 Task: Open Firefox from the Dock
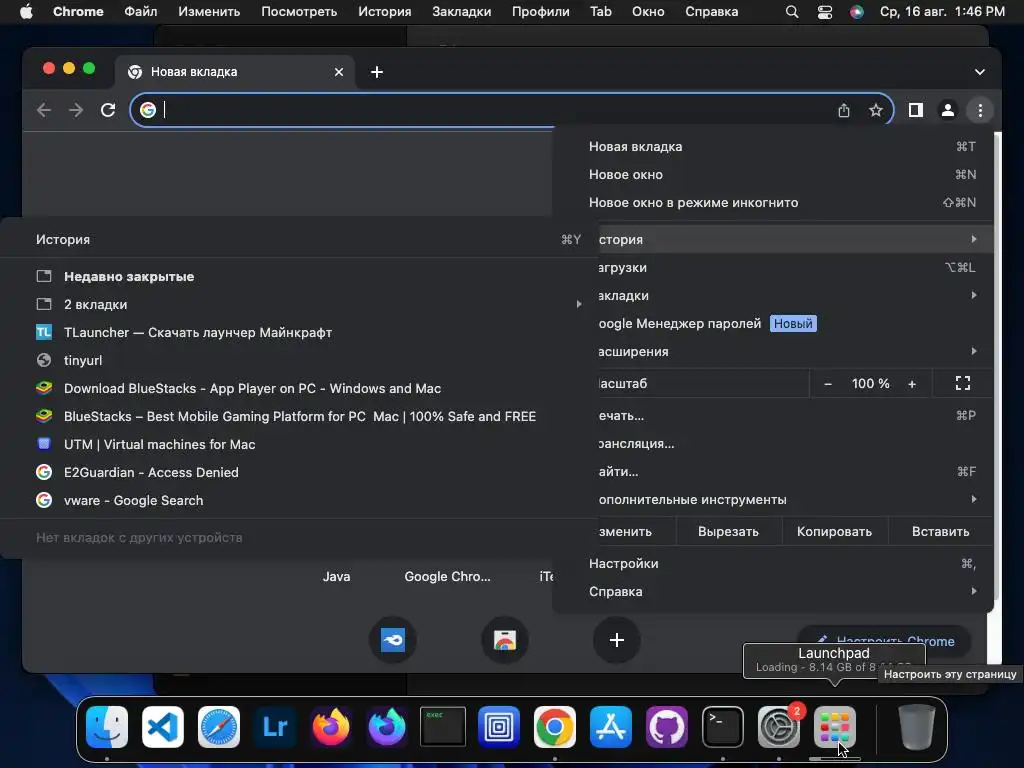point(331,726)
